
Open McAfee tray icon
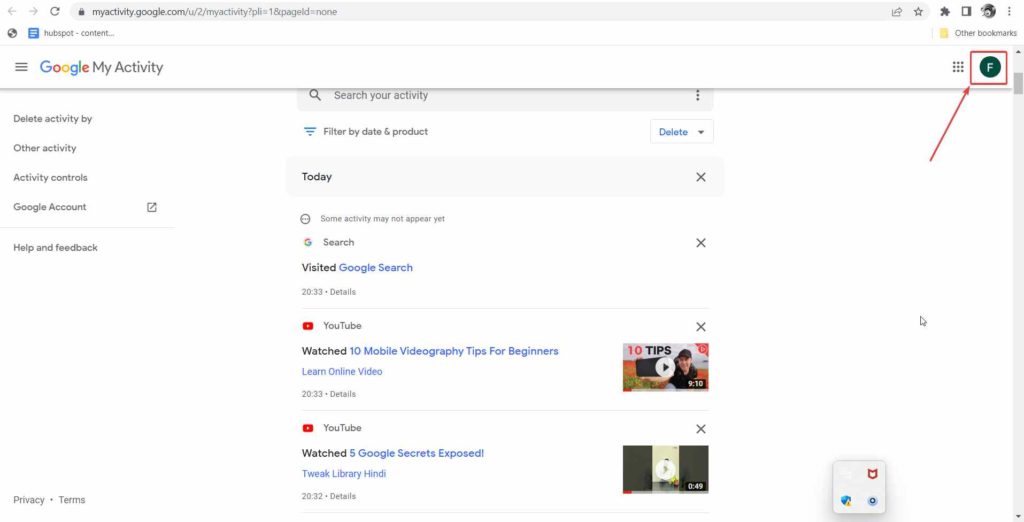pyautogui.click(x=872, y=474)
